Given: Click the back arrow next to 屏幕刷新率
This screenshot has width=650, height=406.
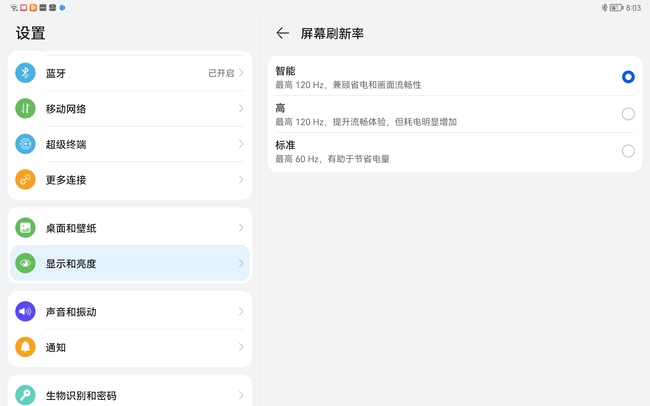Looking at the screenshot, I should [x=282, y=33].
